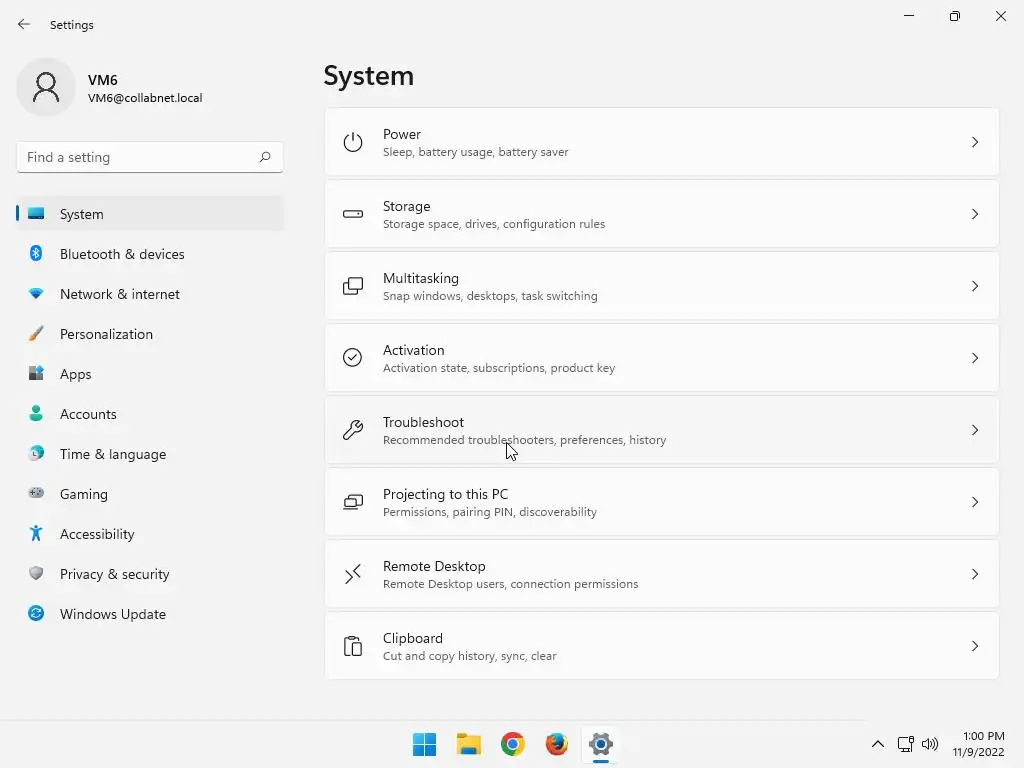Click the Gaming controller icon
This screenshot has width=1024, height=768.
click(x=36, y=493)
